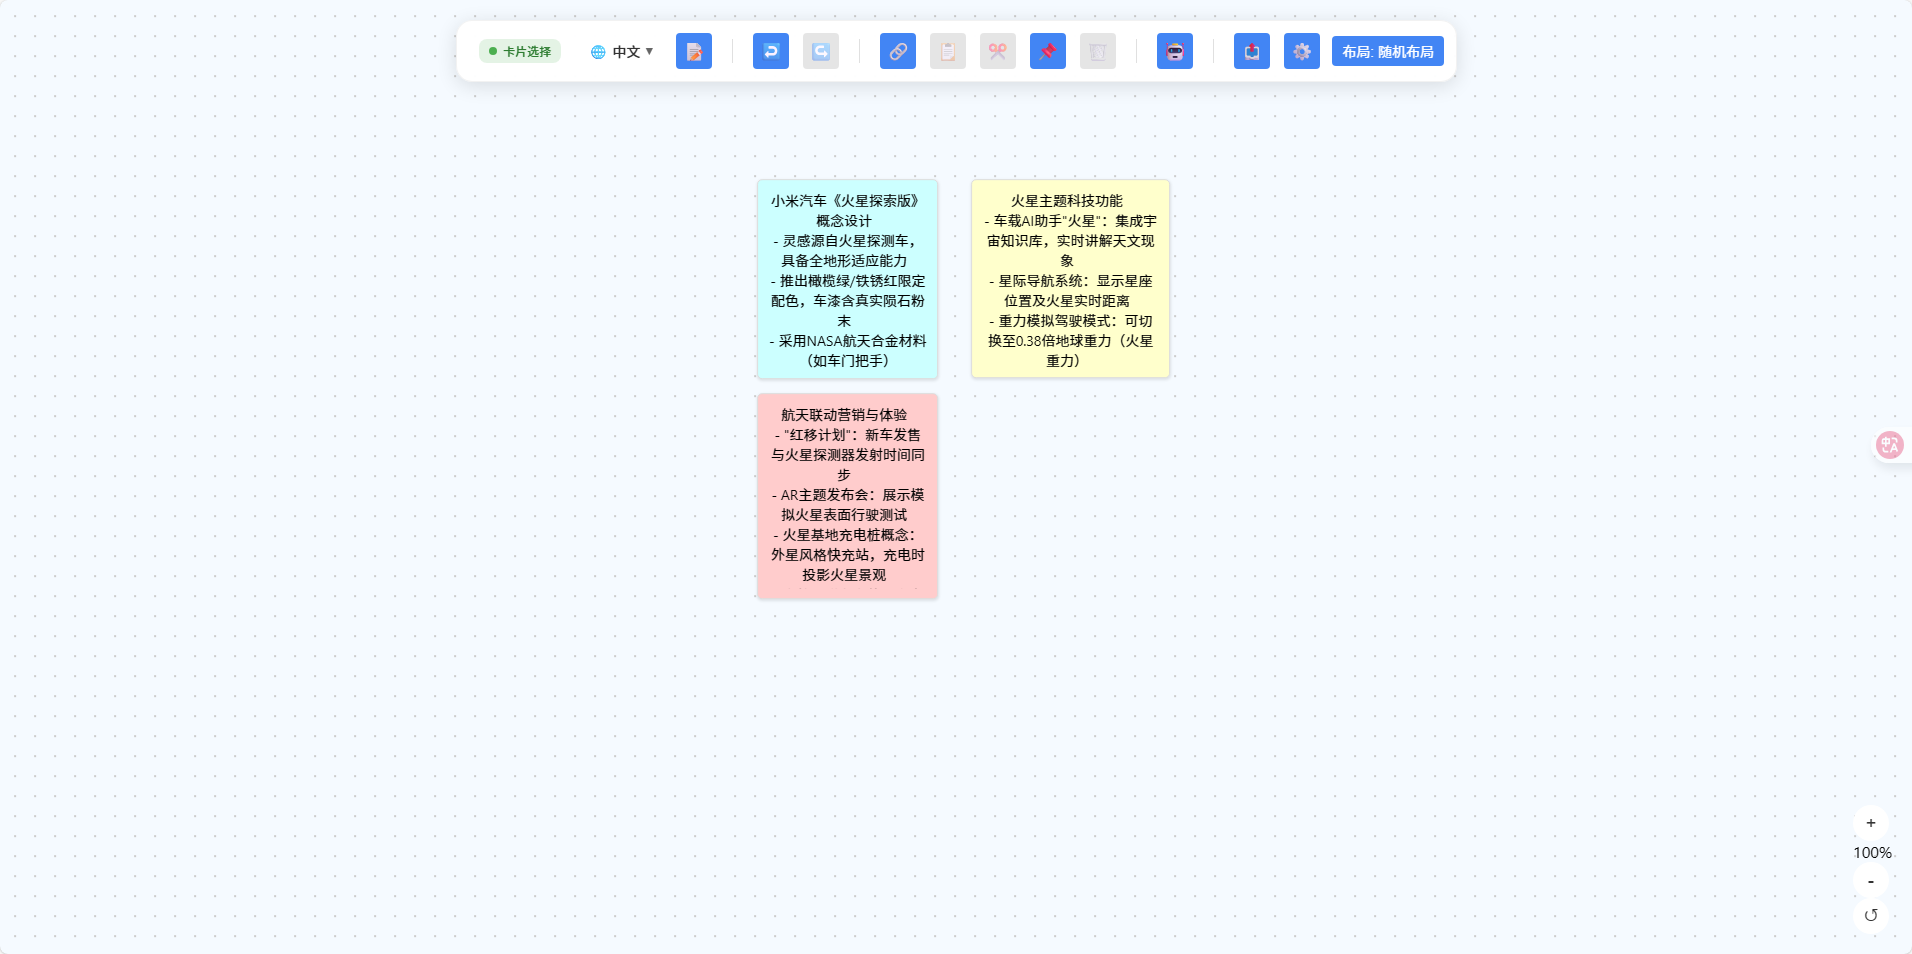The width and height of the screenshot is (1912, 954).
Task: Click the text 火星基地充电桩概念
Action: (x=844, y=535)
